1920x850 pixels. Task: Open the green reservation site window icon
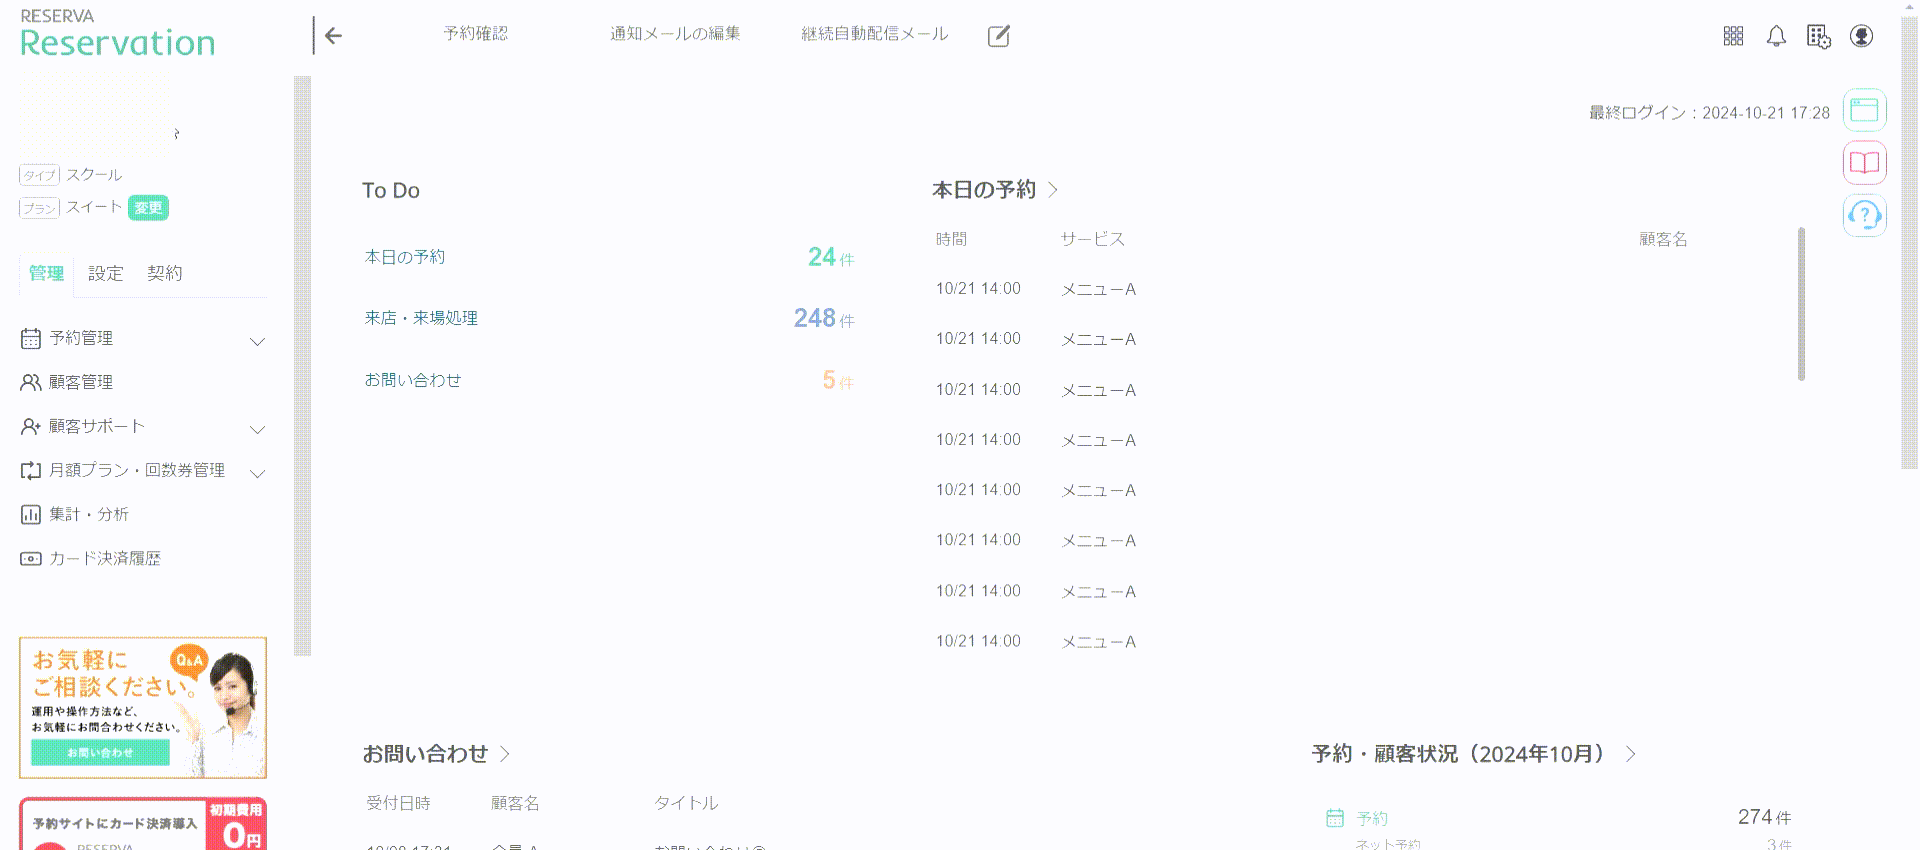(1865, 110)
